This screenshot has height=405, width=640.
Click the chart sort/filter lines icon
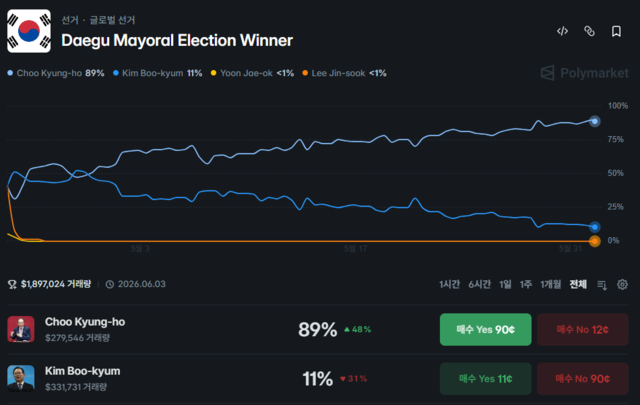(602, 285)
